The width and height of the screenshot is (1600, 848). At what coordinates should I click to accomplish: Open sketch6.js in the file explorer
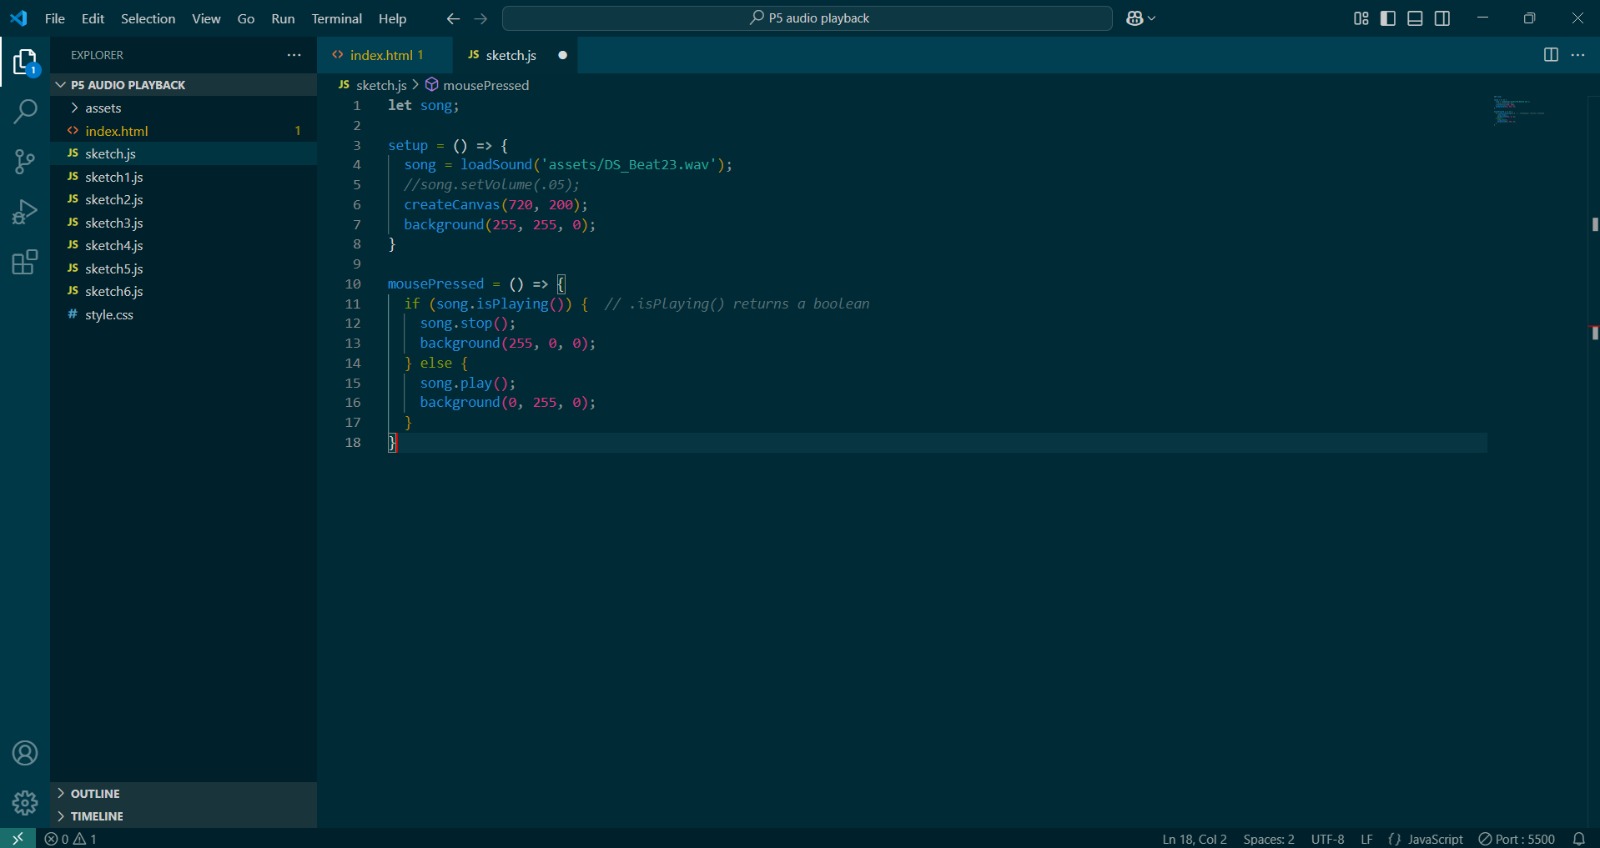[184, 291]
